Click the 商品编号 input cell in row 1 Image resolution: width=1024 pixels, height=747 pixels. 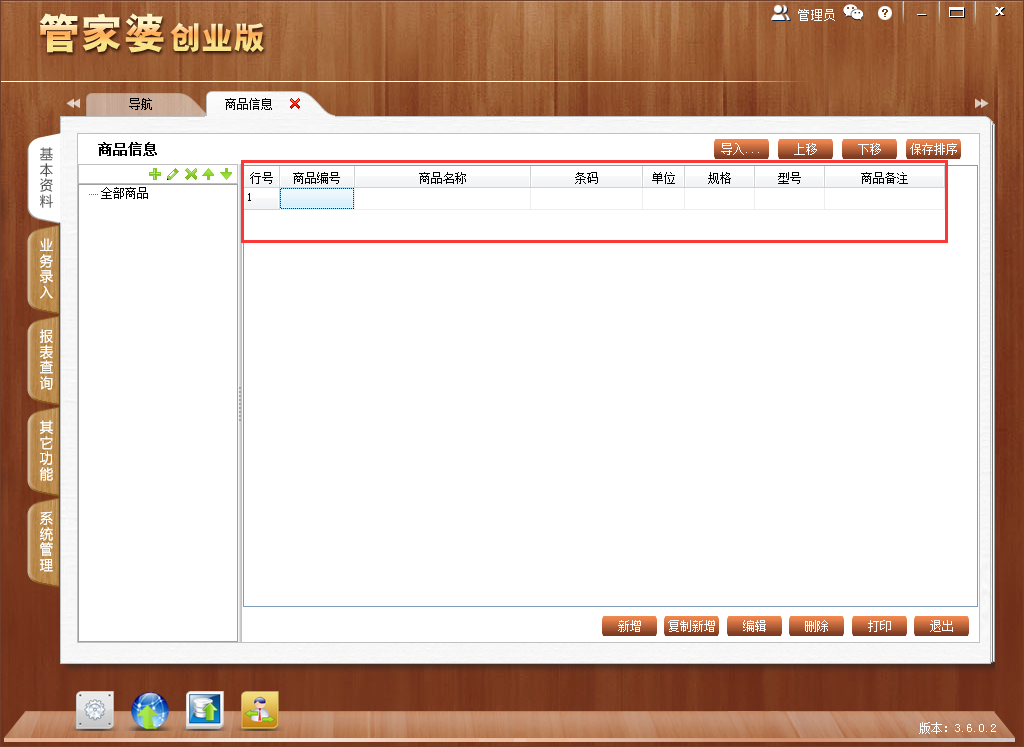click(x=316, y=197)
